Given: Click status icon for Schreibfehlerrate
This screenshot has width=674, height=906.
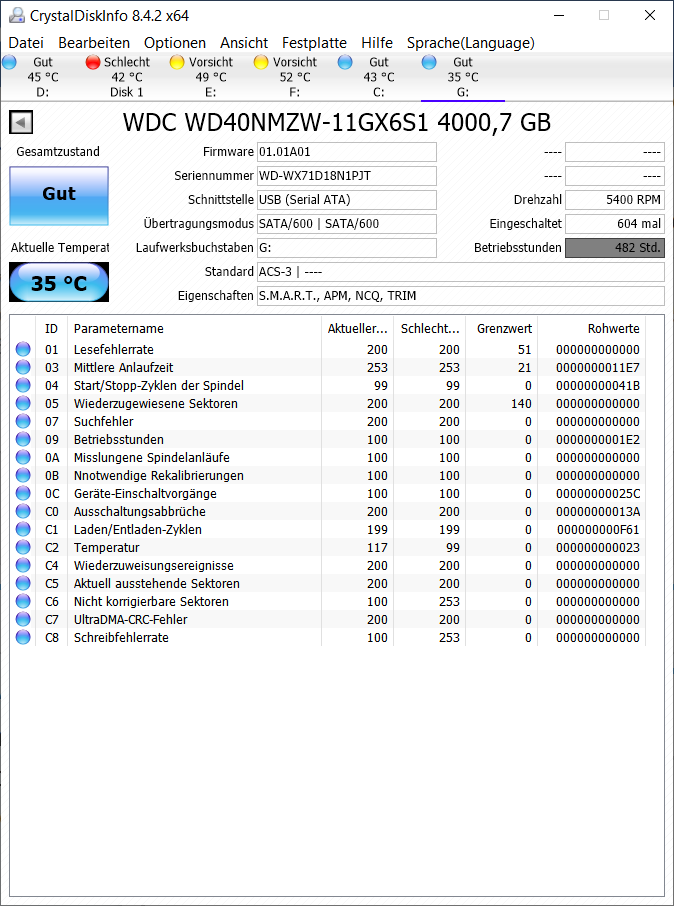Looking at the screenshot, I should point(23,637).
